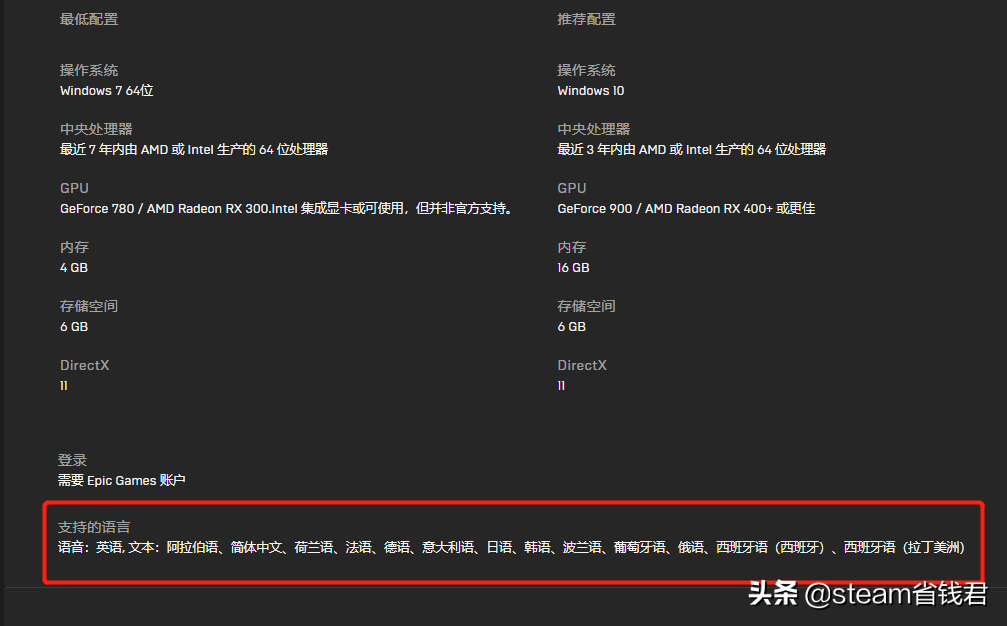The width and height of the screenshot is (1007, 626).
Task: Select the text Windows 7 64位
Action: [x=107, y=91]
